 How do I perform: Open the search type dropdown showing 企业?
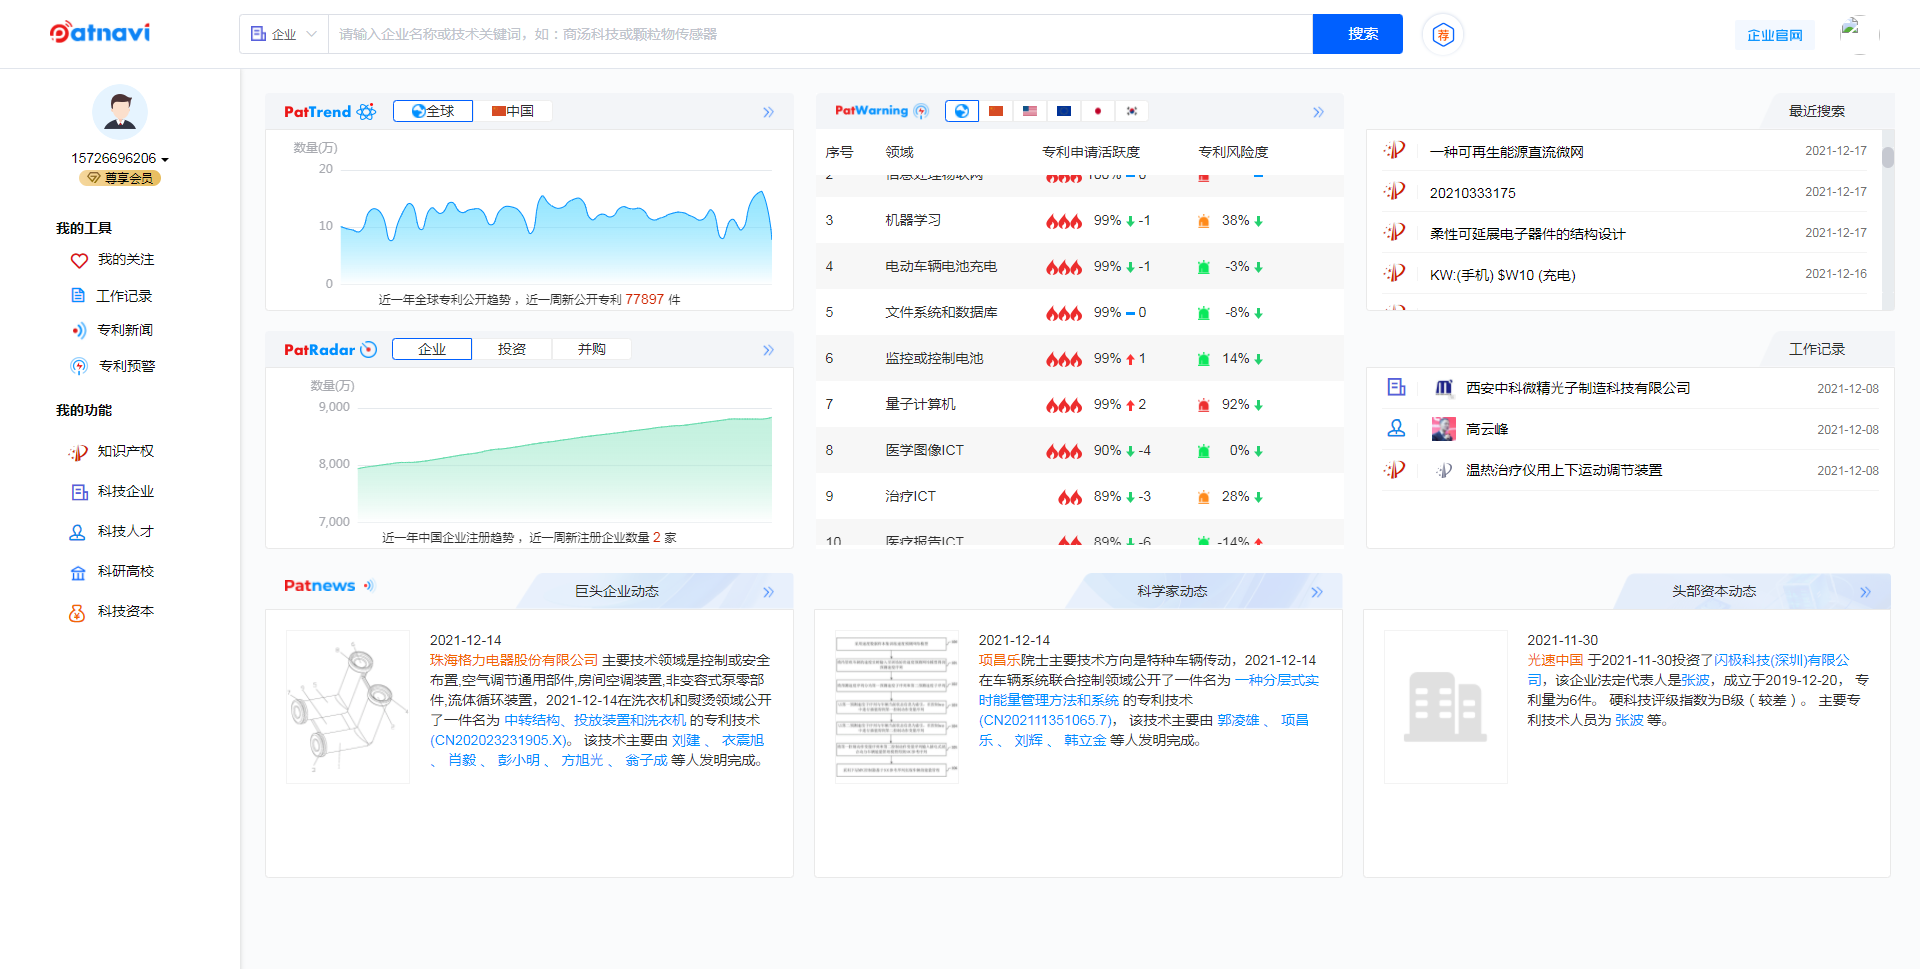(x=283, y=33)
